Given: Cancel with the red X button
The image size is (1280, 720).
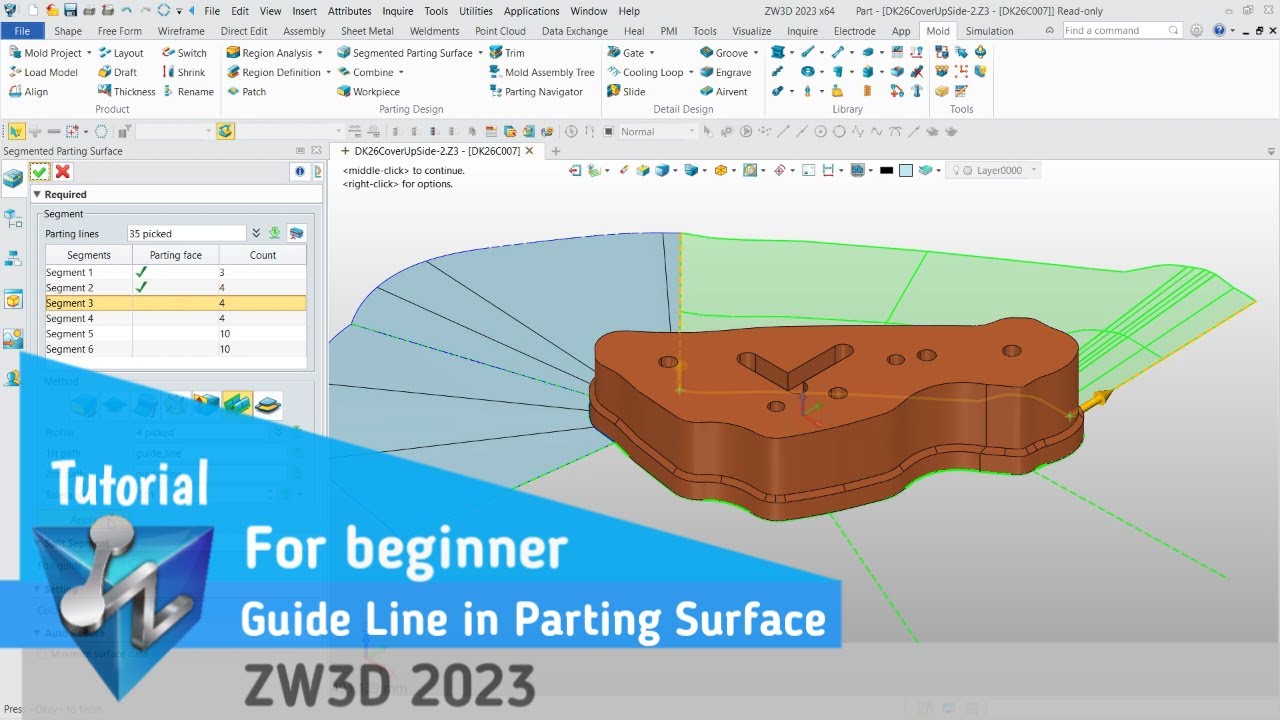Looking at the screenshot, I should point(62,172).
